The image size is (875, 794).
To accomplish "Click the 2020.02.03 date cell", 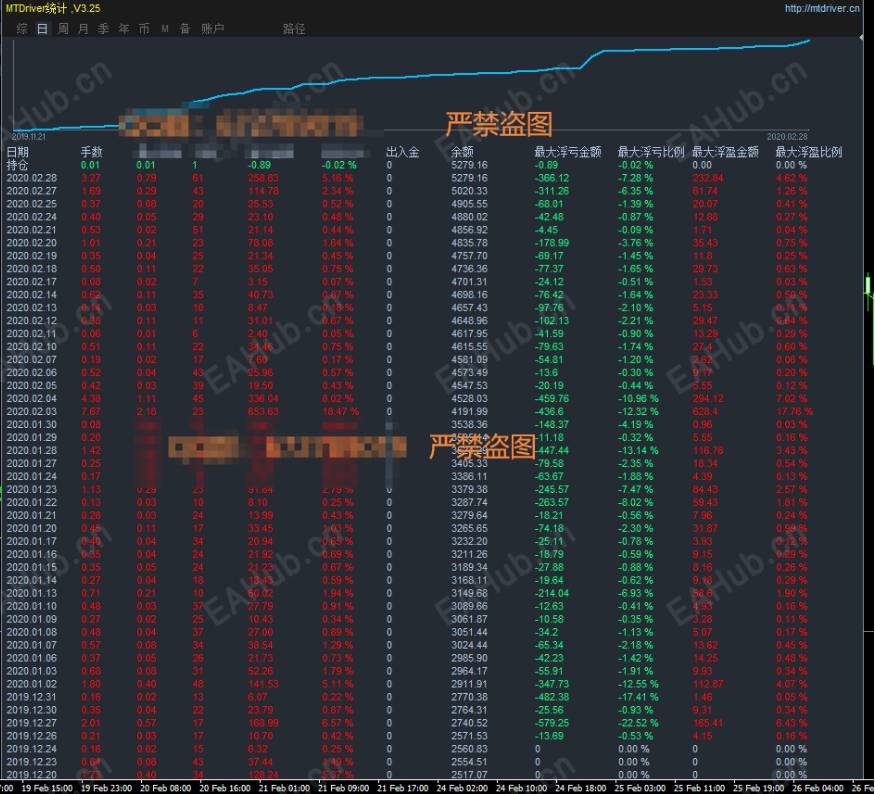I will click(32, 412).
